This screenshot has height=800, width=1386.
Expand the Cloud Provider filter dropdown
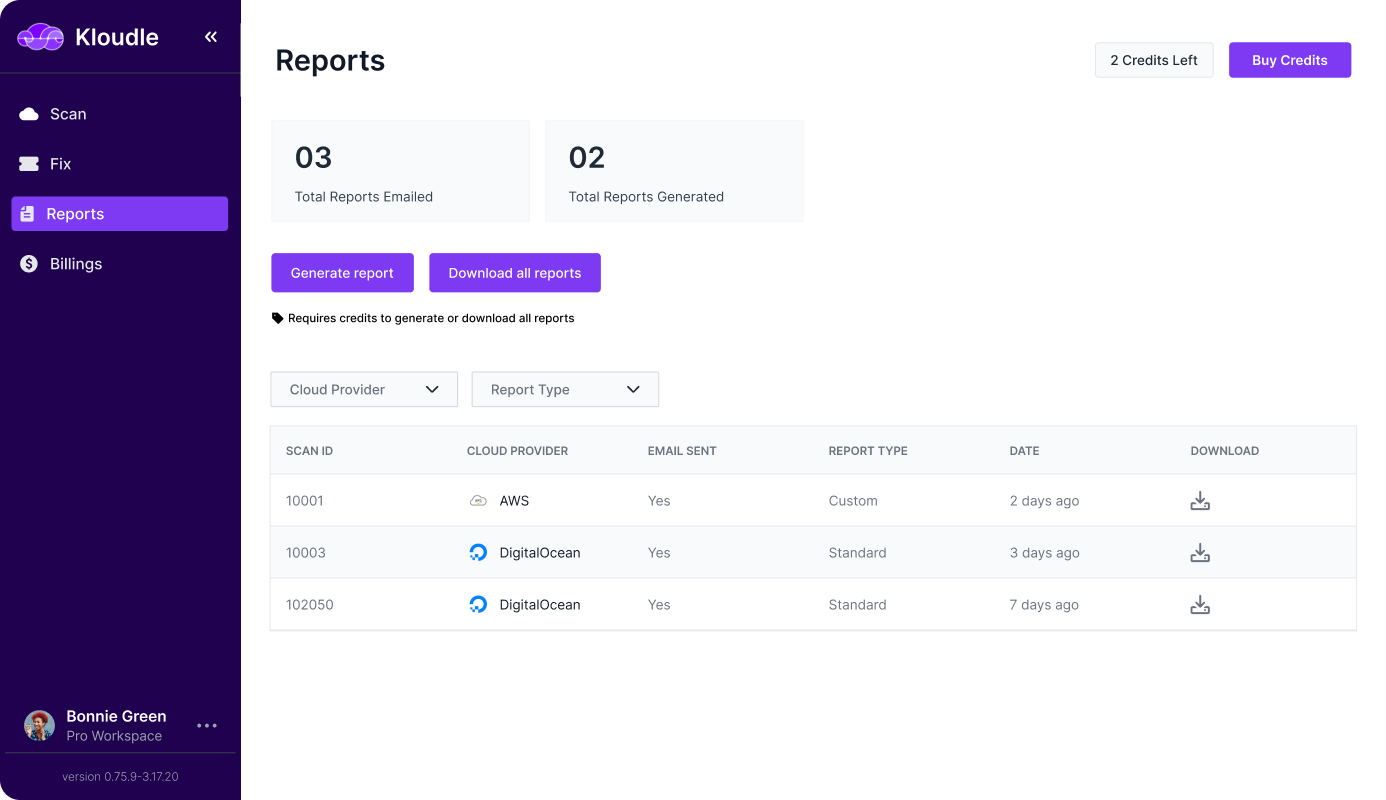pos(364,390)
